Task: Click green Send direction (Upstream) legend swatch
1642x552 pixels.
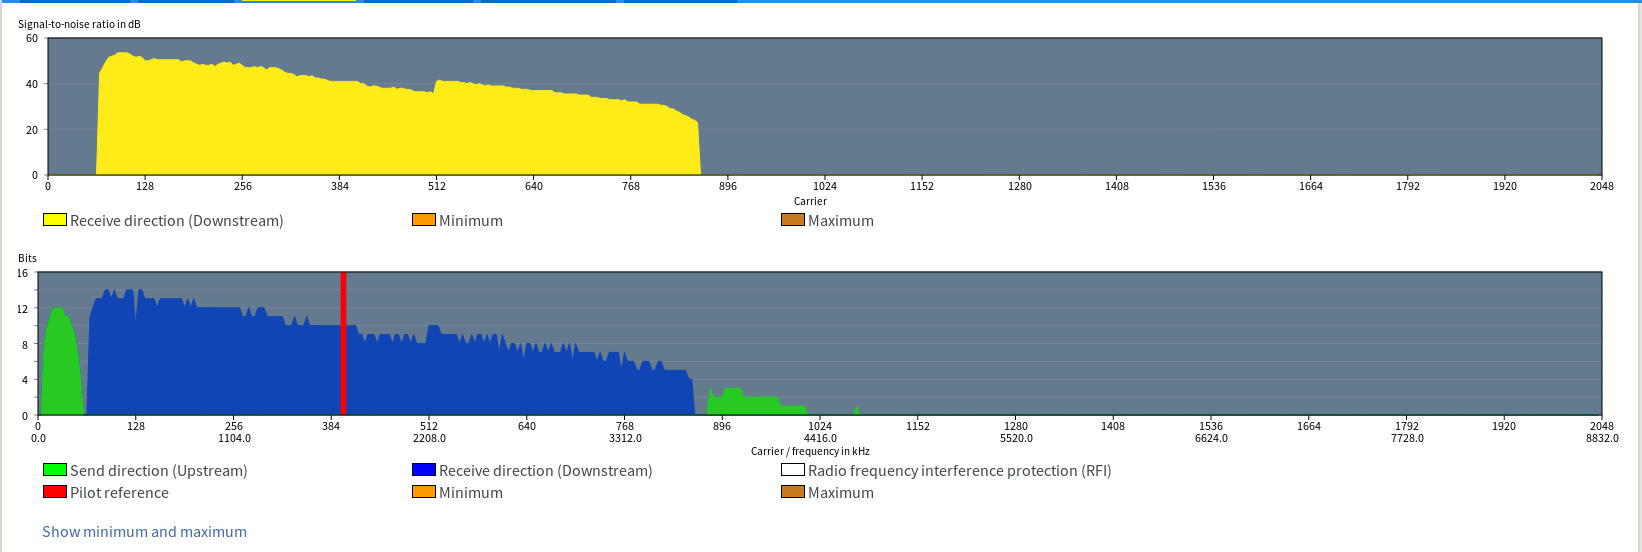Action: pos(55,470)
